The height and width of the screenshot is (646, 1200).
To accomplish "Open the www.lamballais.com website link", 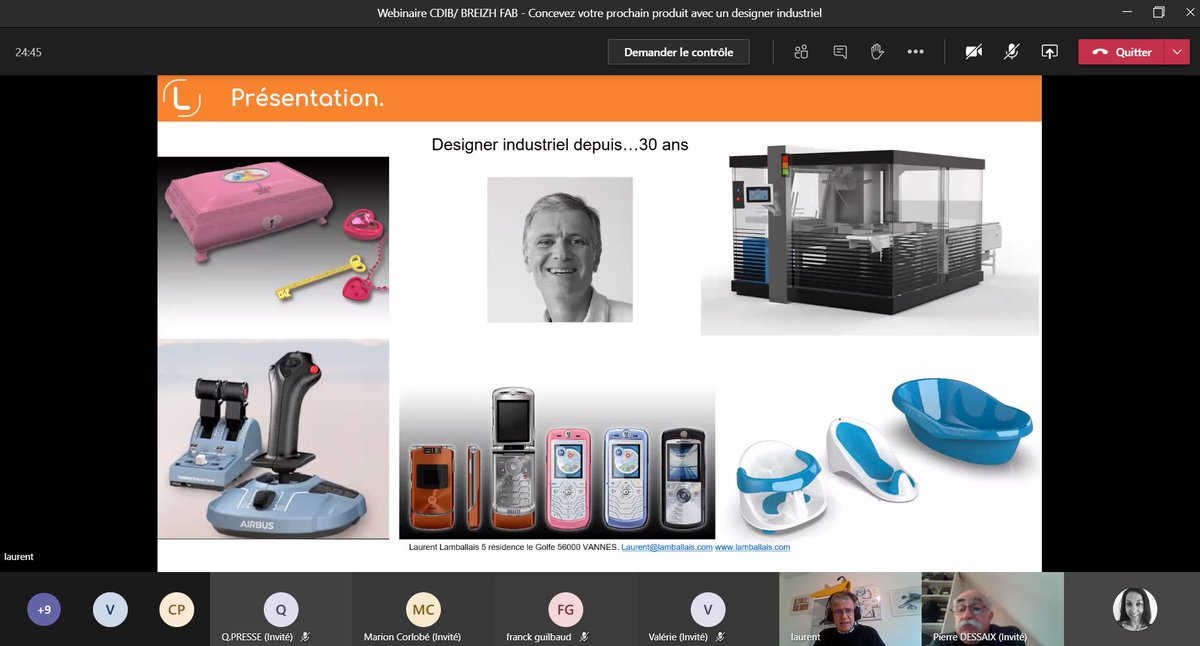I will (x=753, y=547).
